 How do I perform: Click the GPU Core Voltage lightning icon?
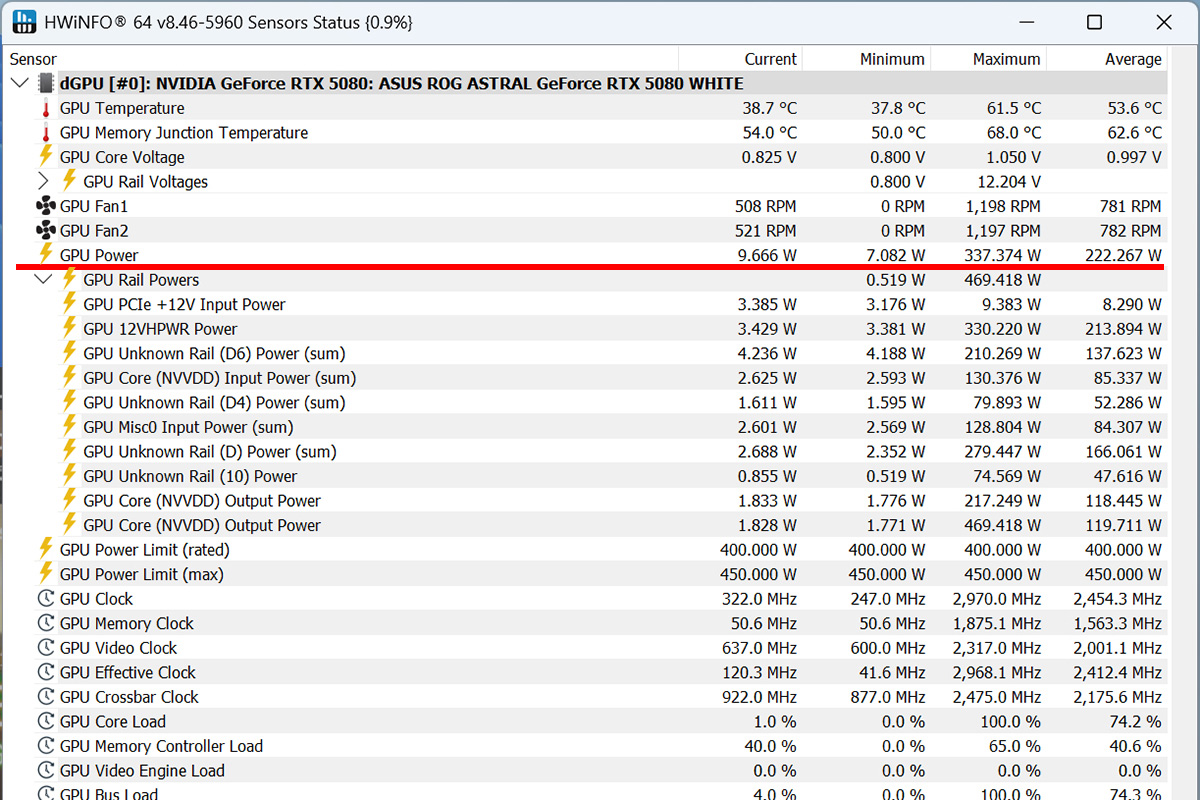(x=45, y=157)
